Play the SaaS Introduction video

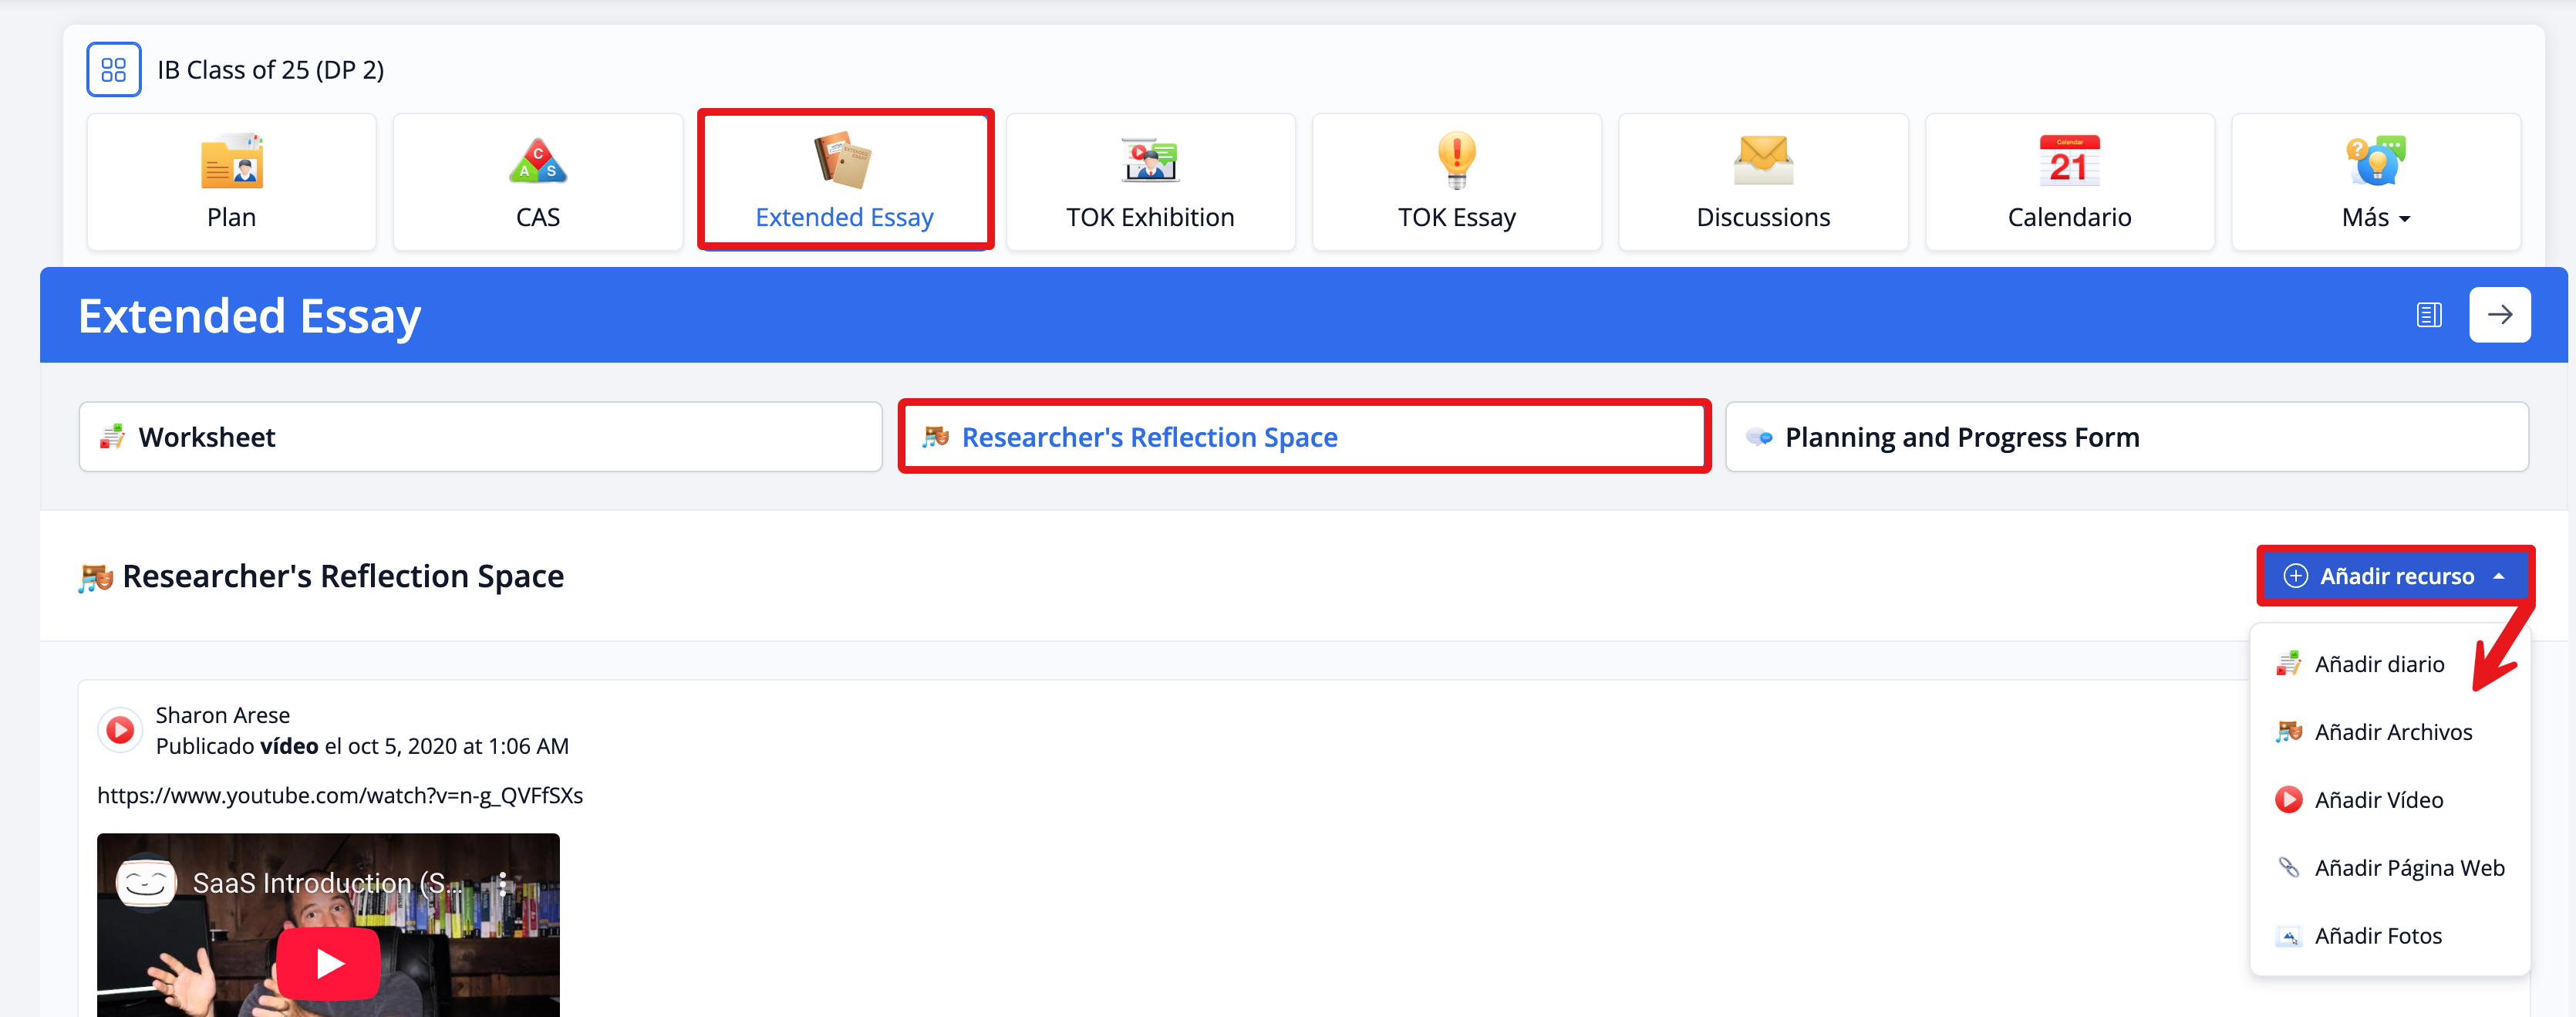click(x=328, y=963)
